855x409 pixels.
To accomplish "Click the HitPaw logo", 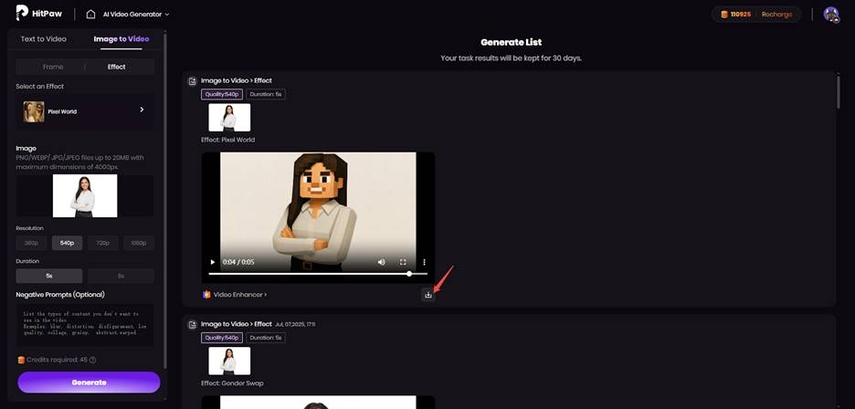I will coord(38,13).
